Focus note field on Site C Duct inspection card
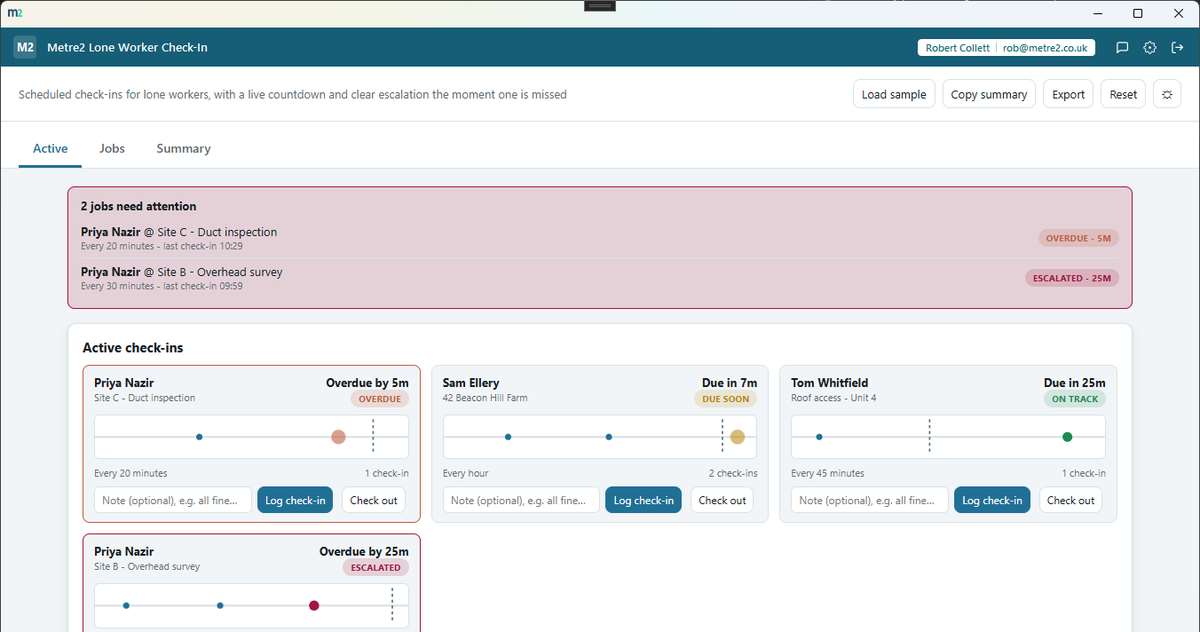Viewport: 1200px width, 632px height. click(173, 500)
